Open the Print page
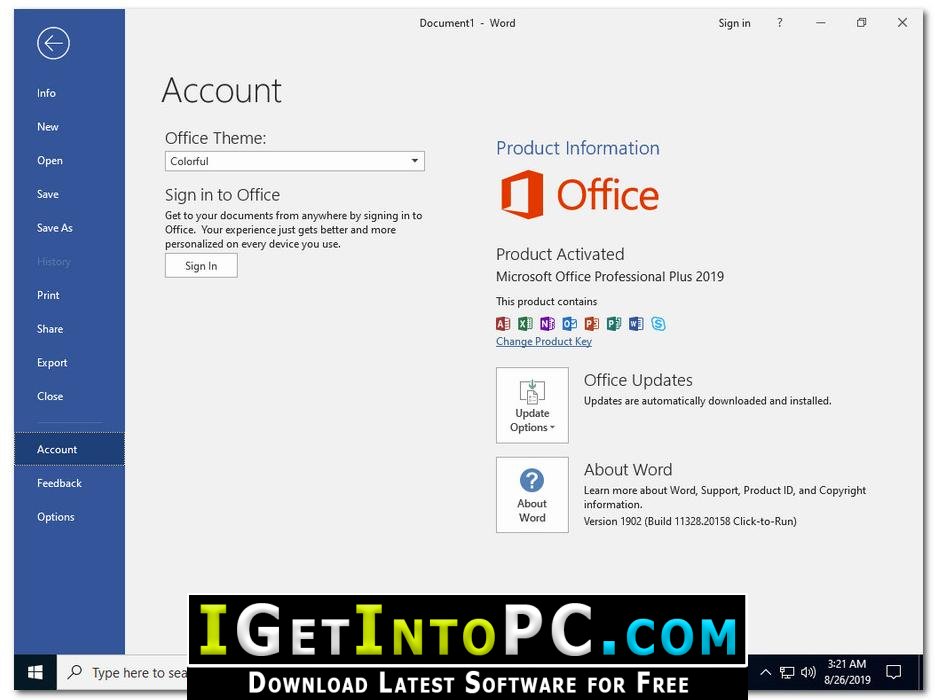This screenshot has width=936, height=700. [x=48, y=295]
